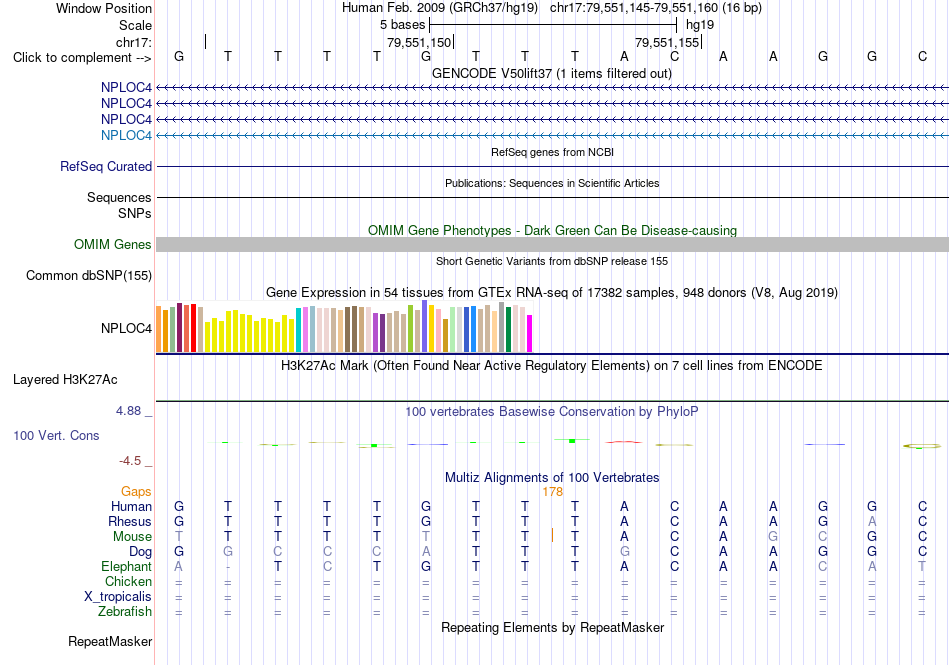Open 'Publications: Sequences in Scientific Articles' title
The width and height of the screenshot is (950, 665).
click(x=552, y=183)
